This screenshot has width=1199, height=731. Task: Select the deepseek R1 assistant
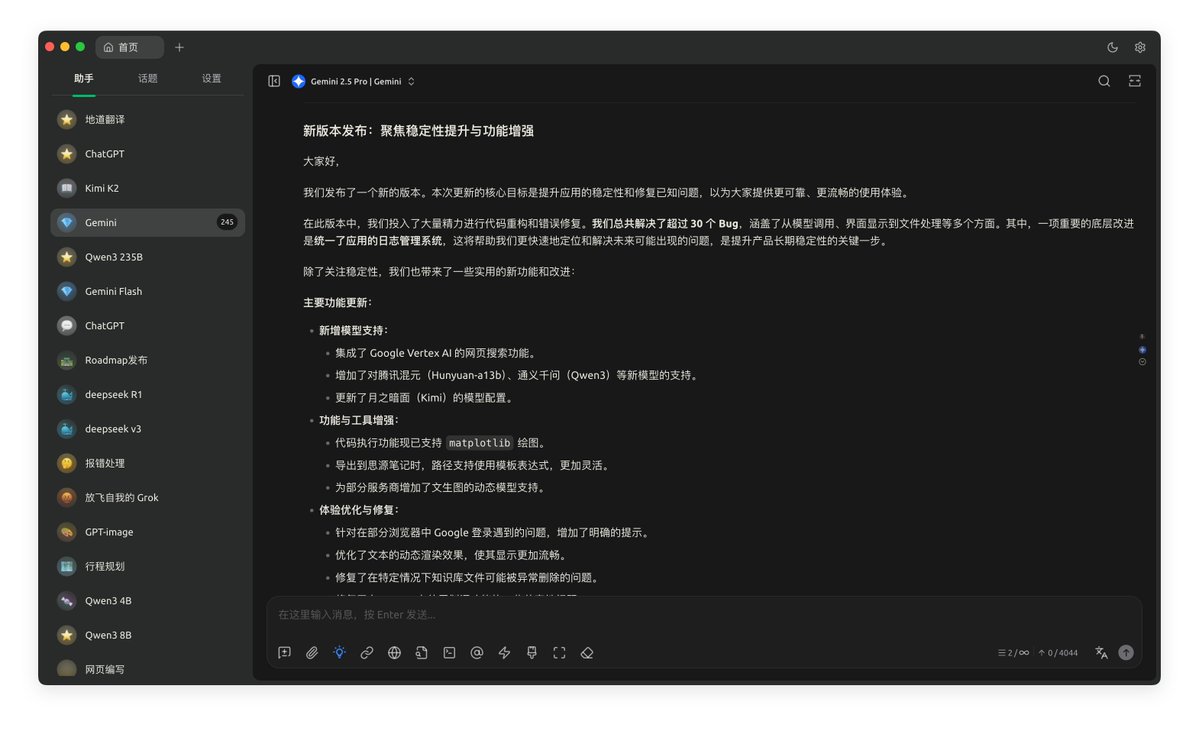[148, 395]
